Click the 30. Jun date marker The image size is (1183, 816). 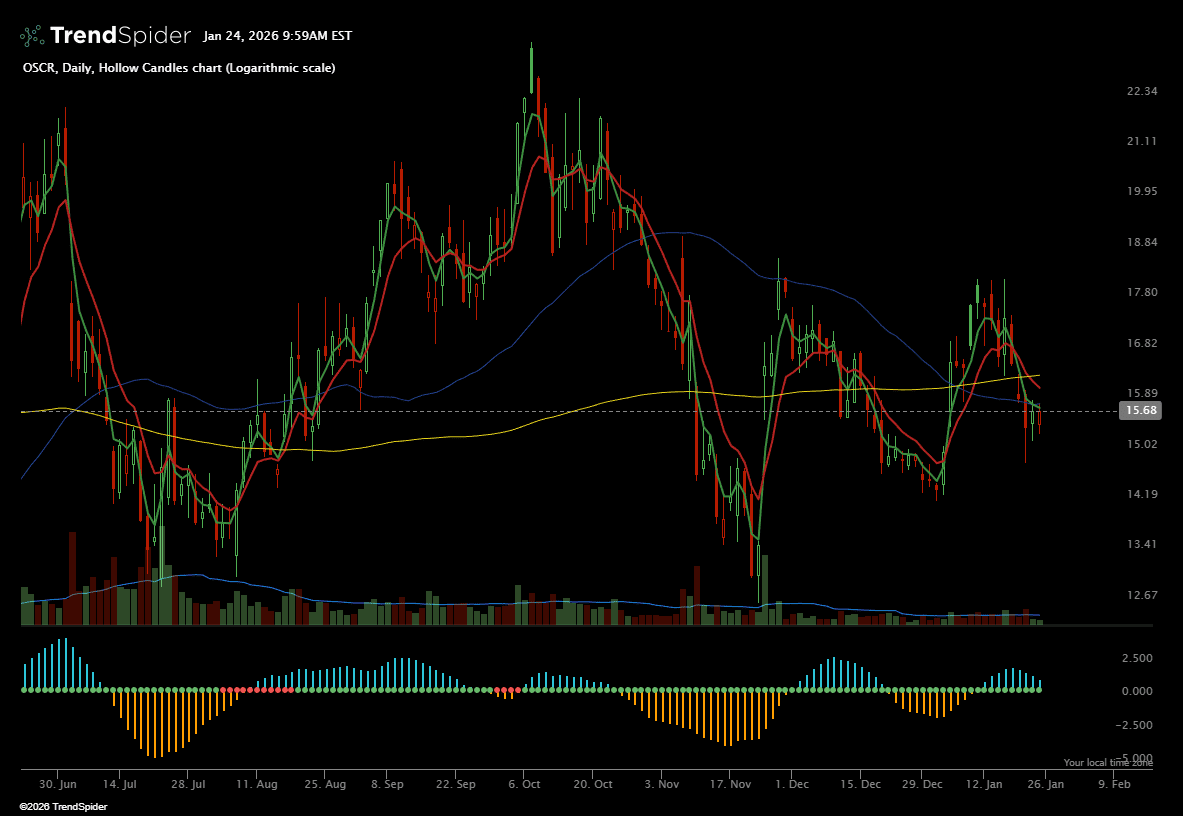59,785
